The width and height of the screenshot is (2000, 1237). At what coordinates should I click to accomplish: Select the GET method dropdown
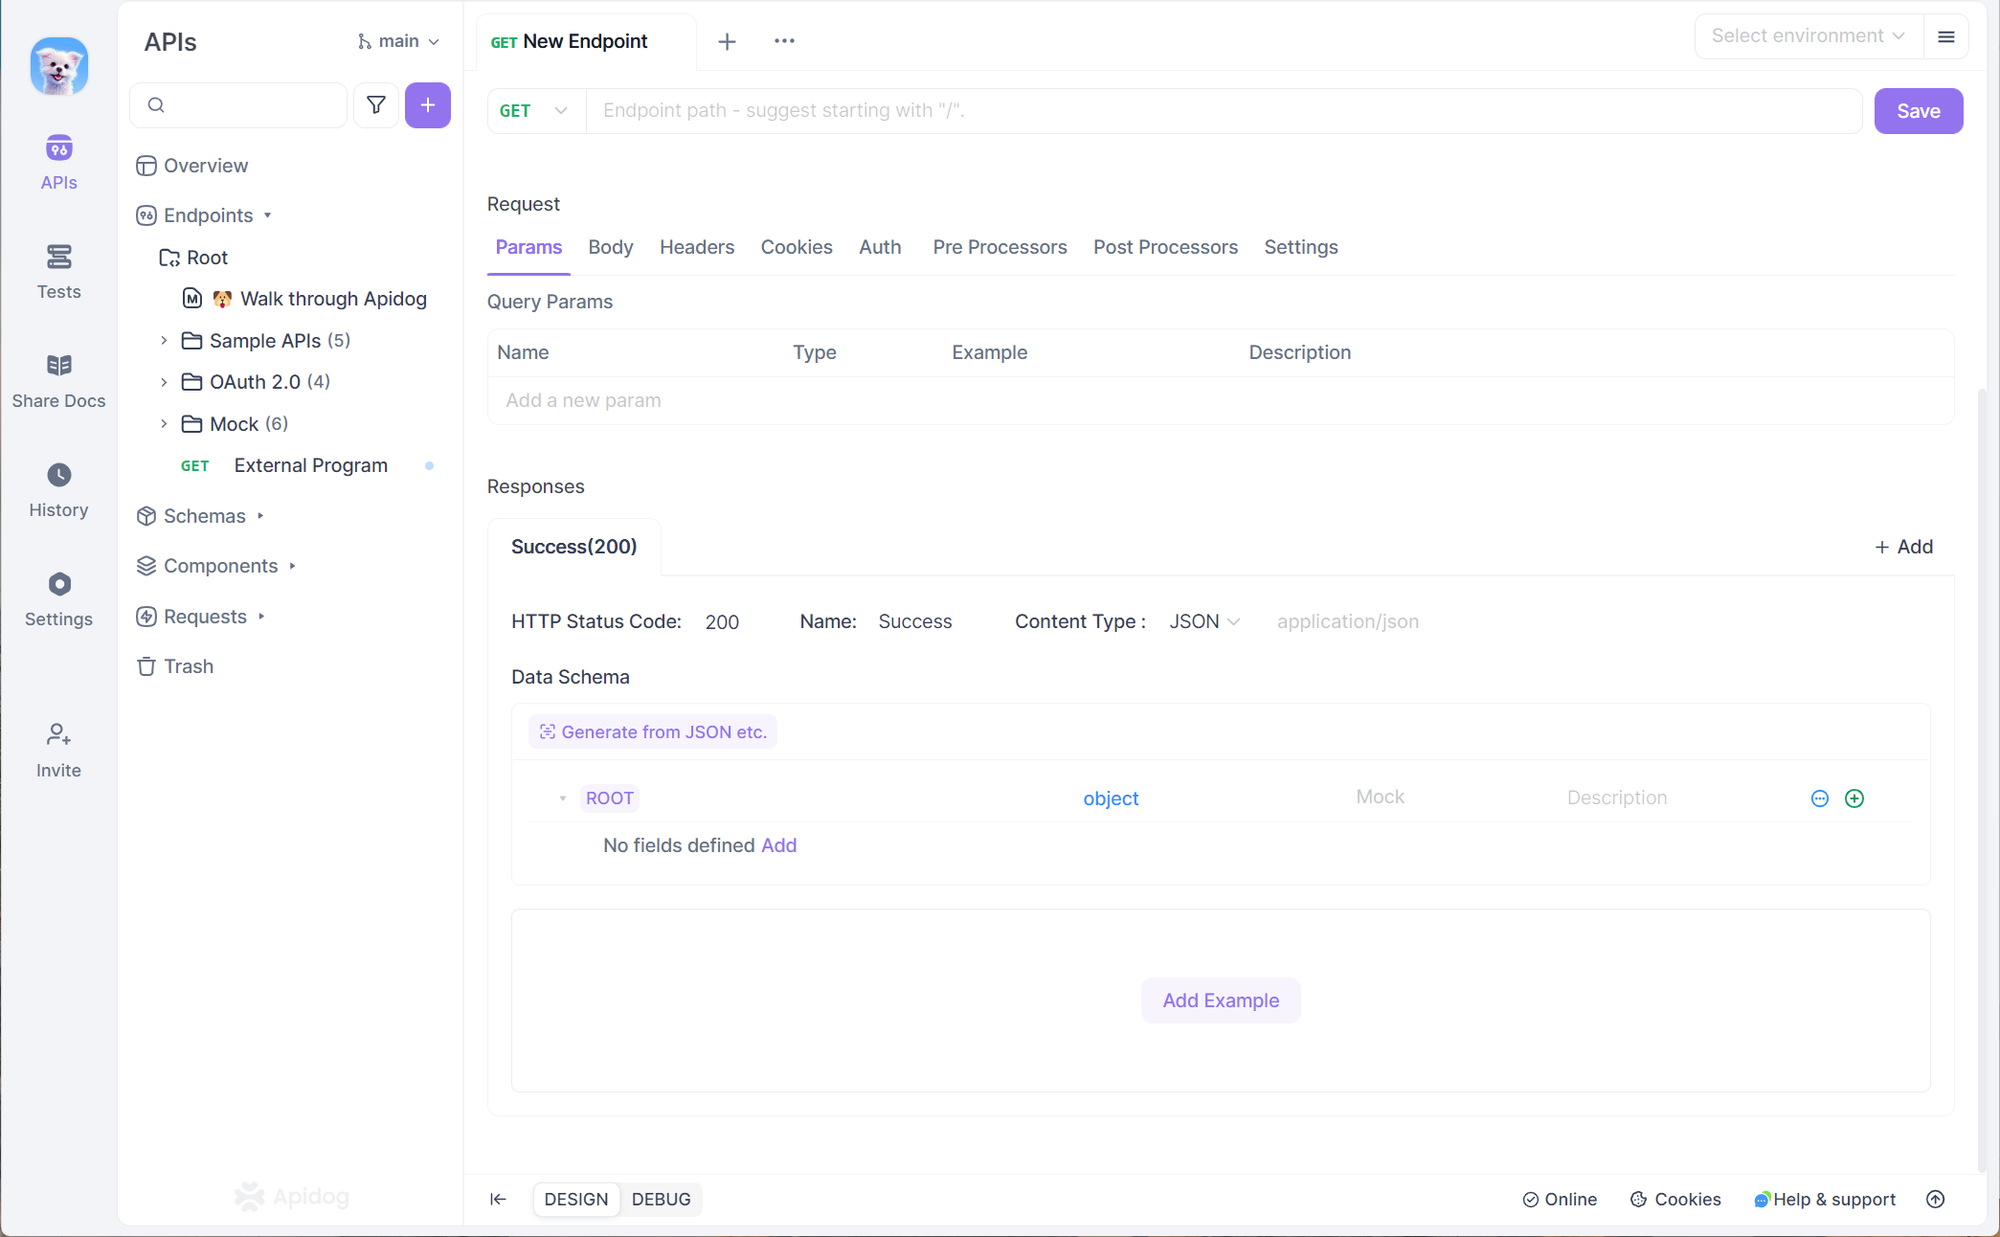tap(533, 110)
